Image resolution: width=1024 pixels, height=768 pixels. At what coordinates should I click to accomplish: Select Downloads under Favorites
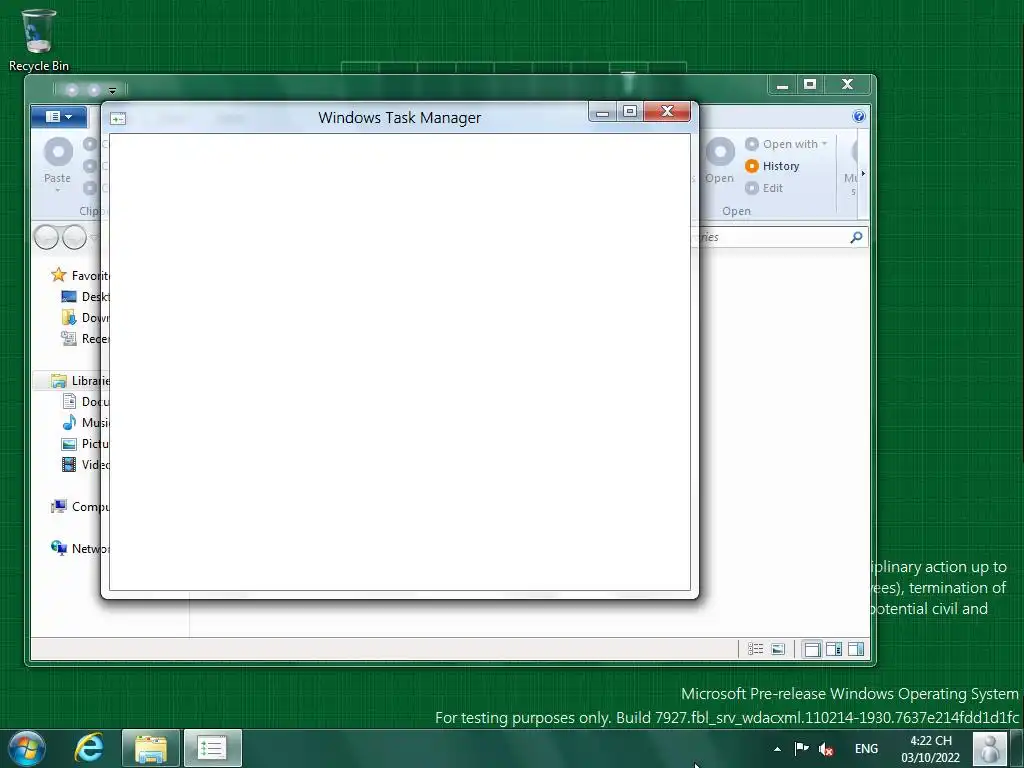[x=85, y=317]
